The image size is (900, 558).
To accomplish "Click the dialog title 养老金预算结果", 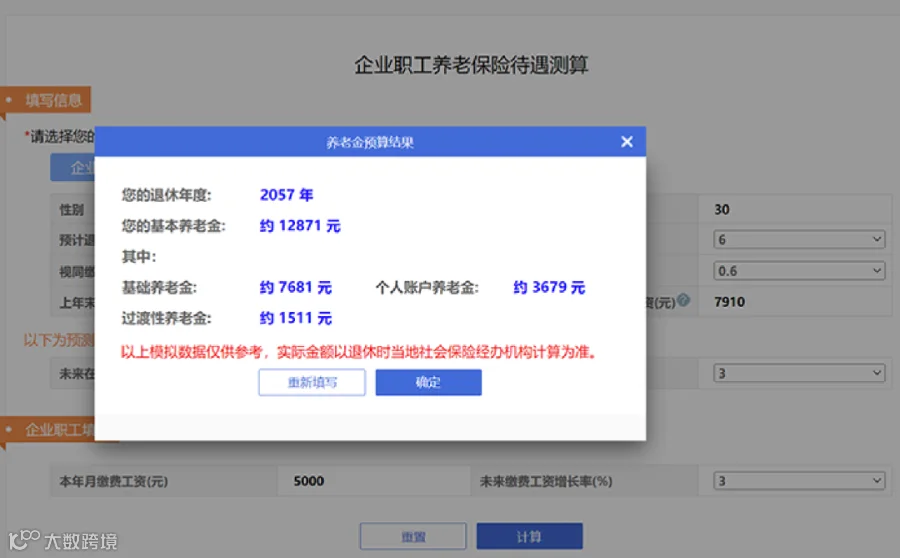I will (x=370, y=142).
